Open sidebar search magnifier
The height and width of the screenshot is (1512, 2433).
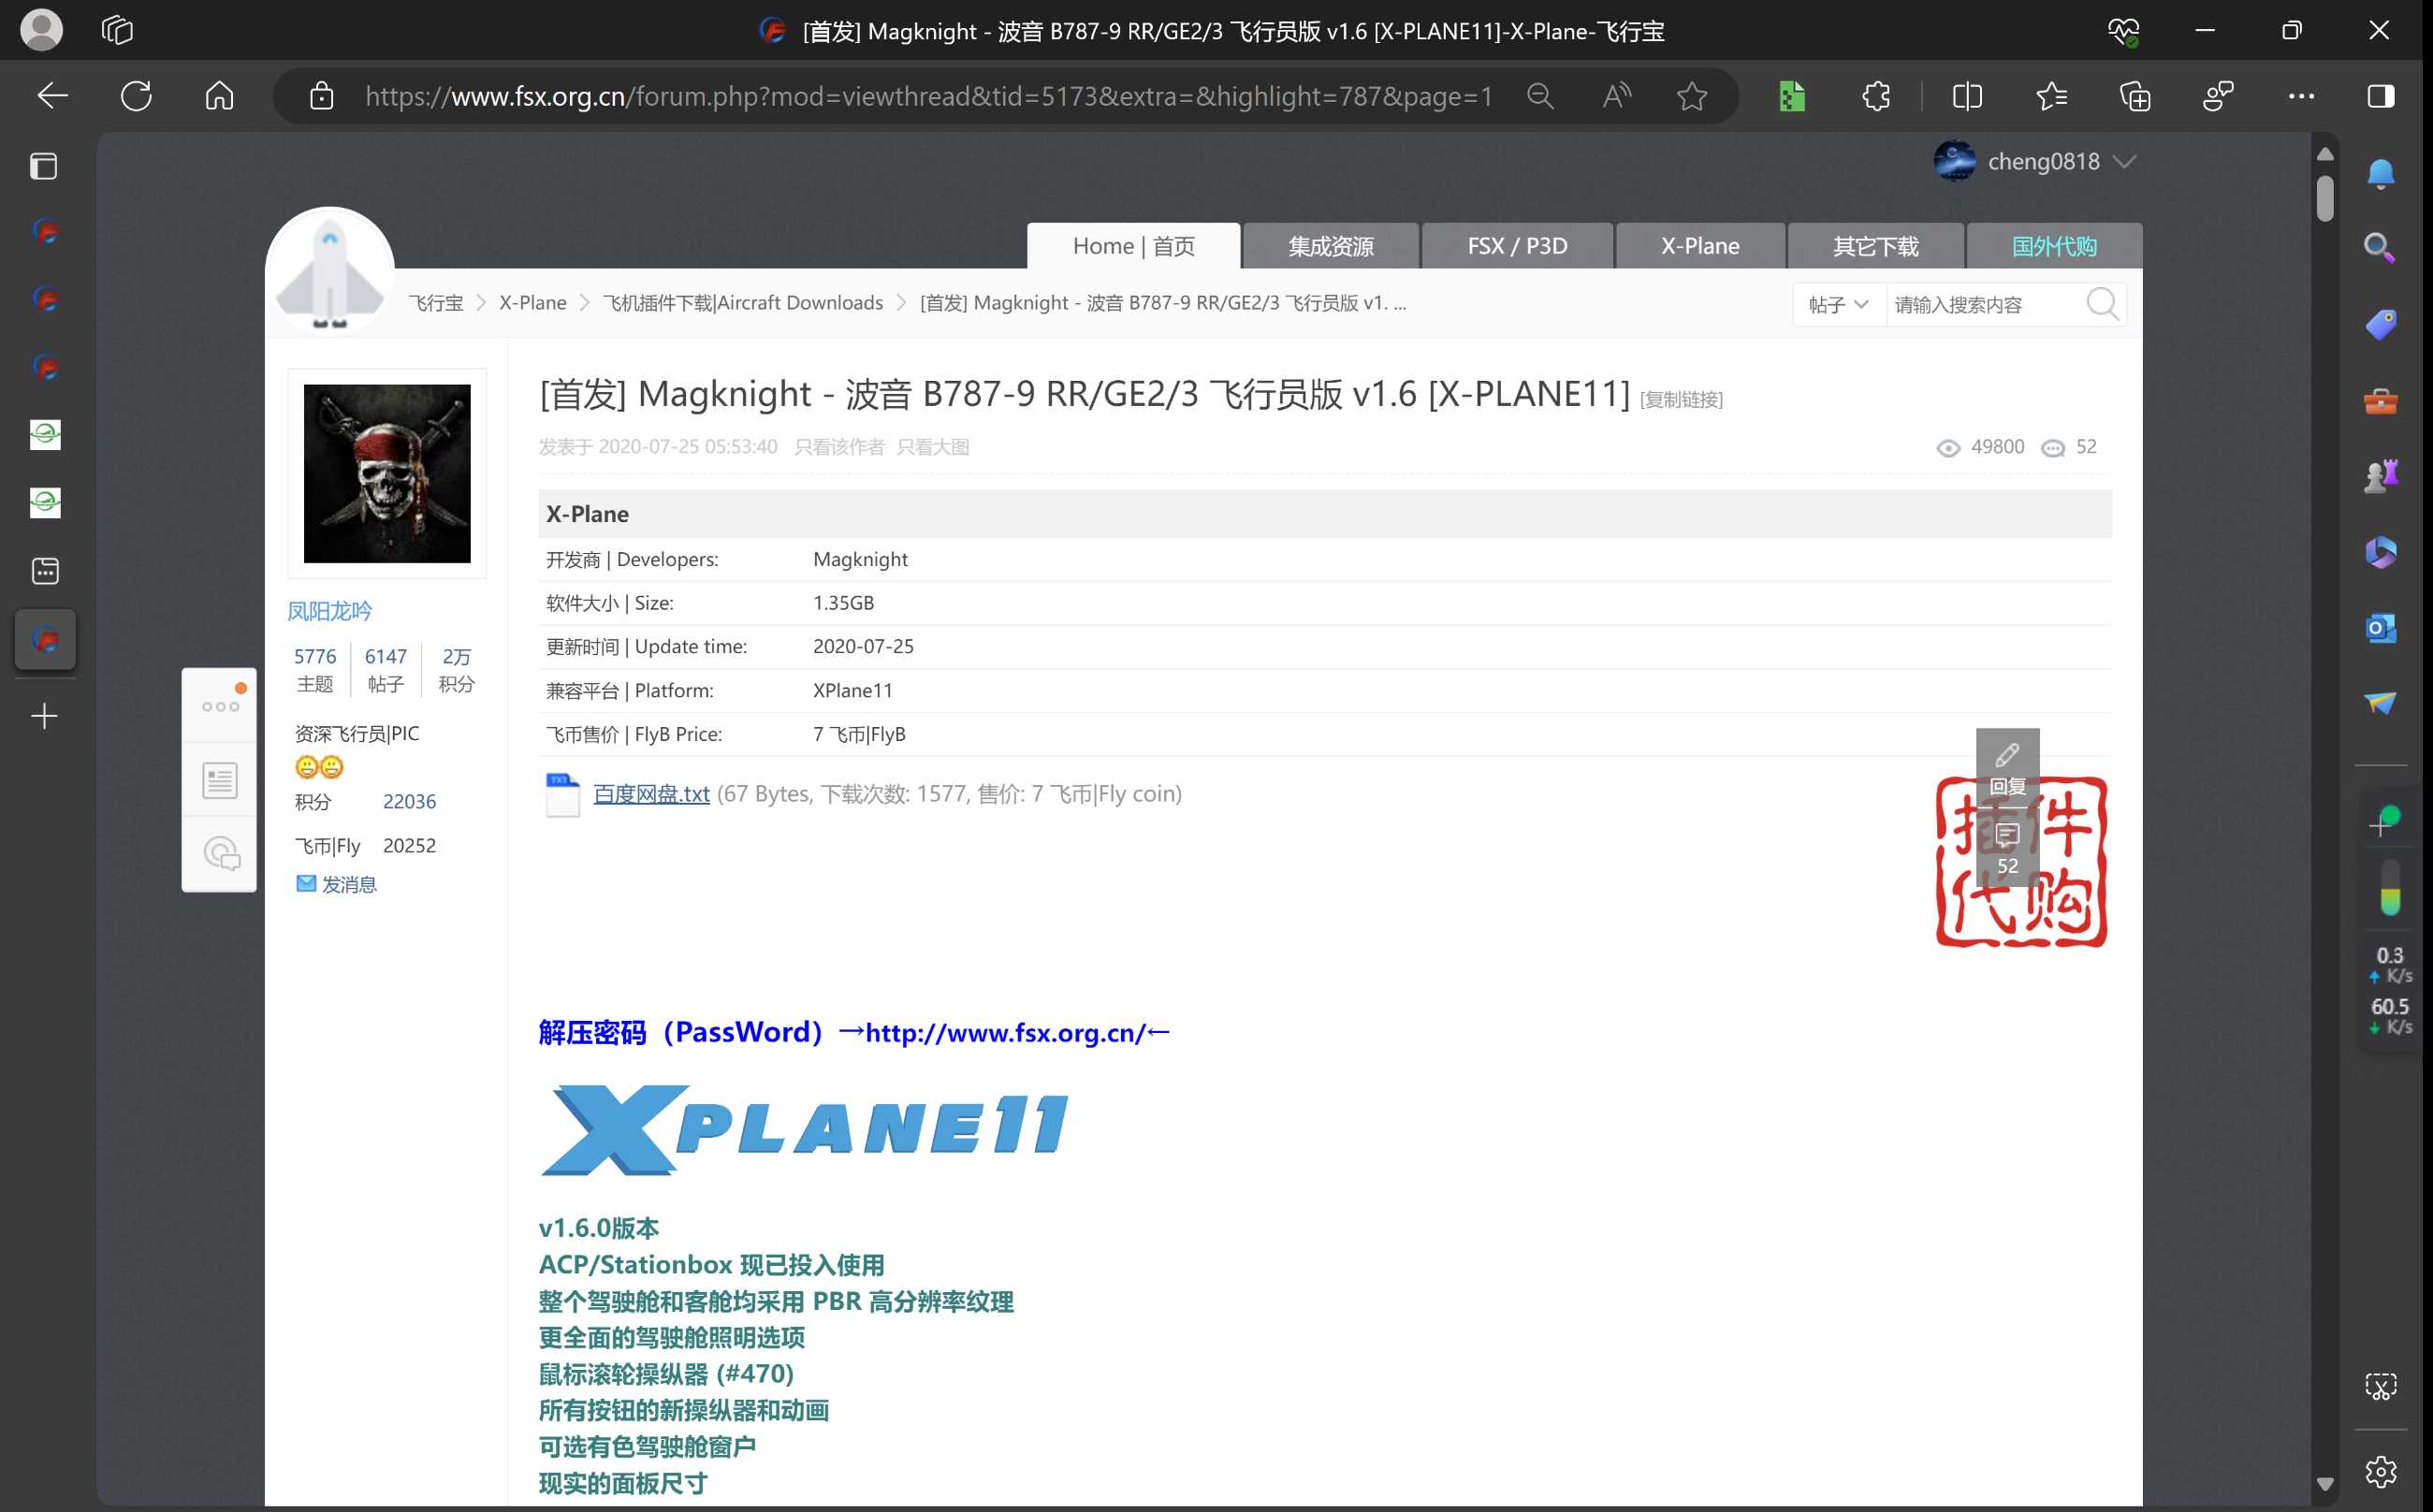pos(2381,248)
